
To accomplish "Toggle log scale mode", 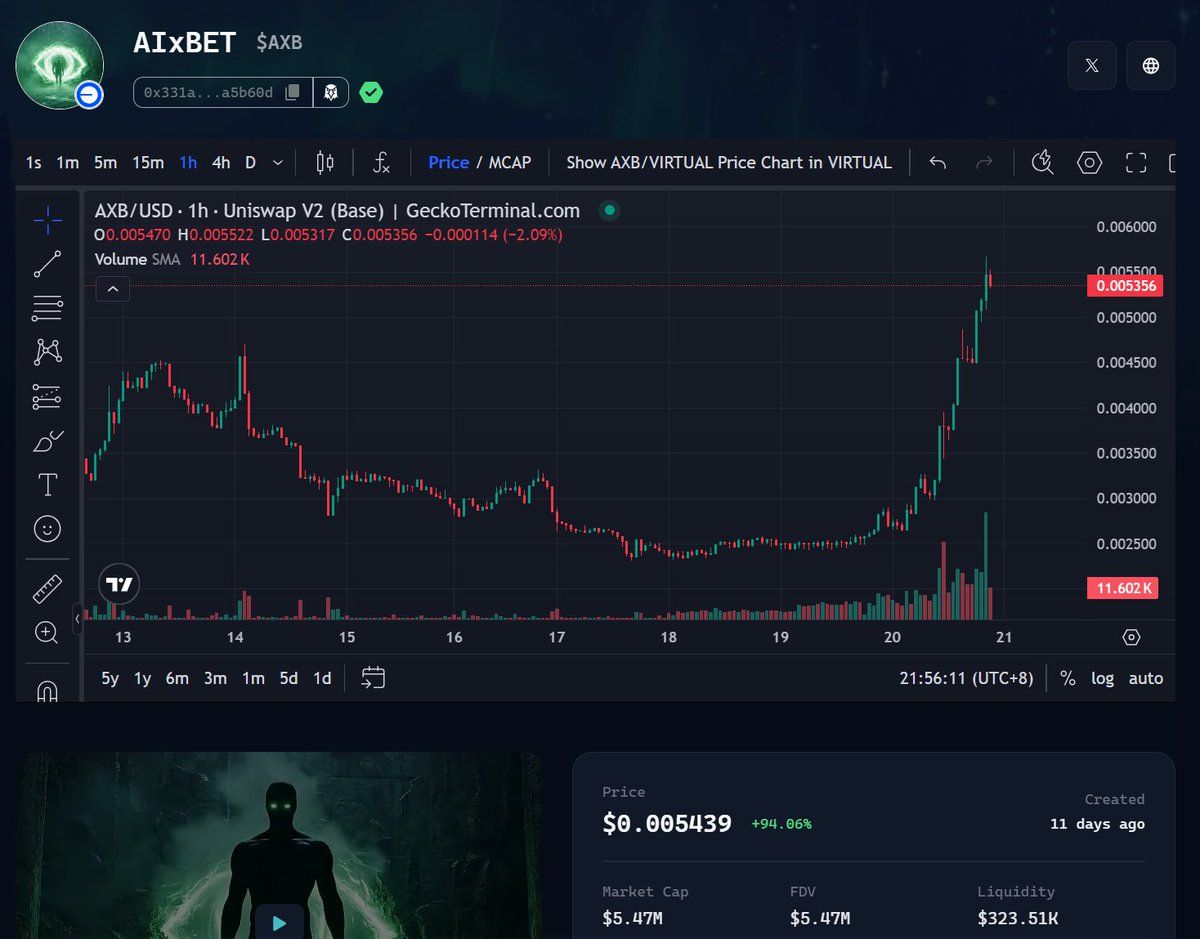I will [x=1102, y=678].
